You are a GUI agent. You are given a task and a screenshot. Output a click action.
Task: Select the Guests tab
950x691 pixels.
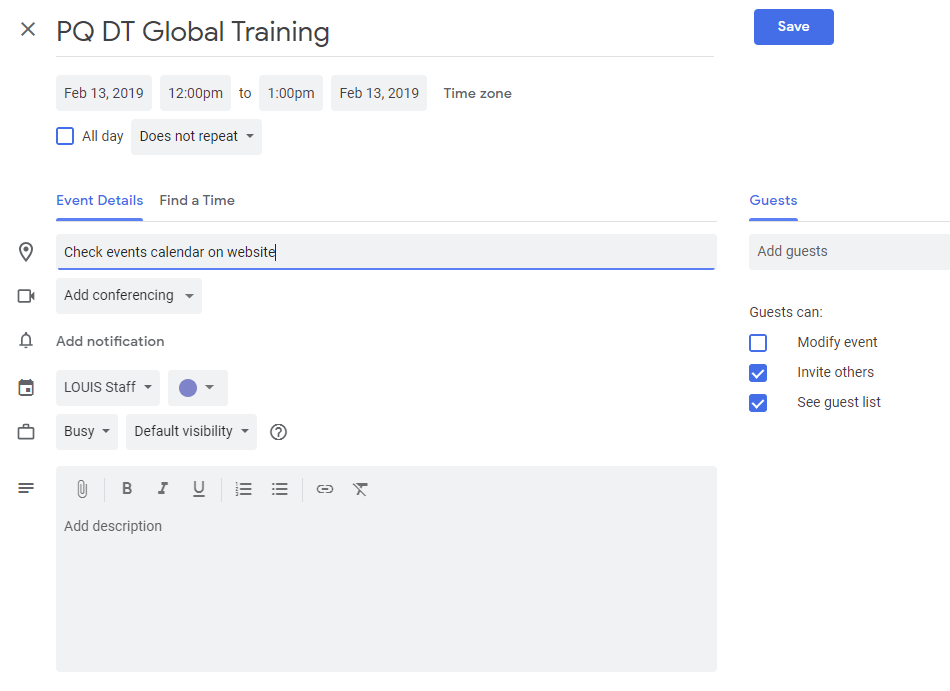tap(773, 200)
